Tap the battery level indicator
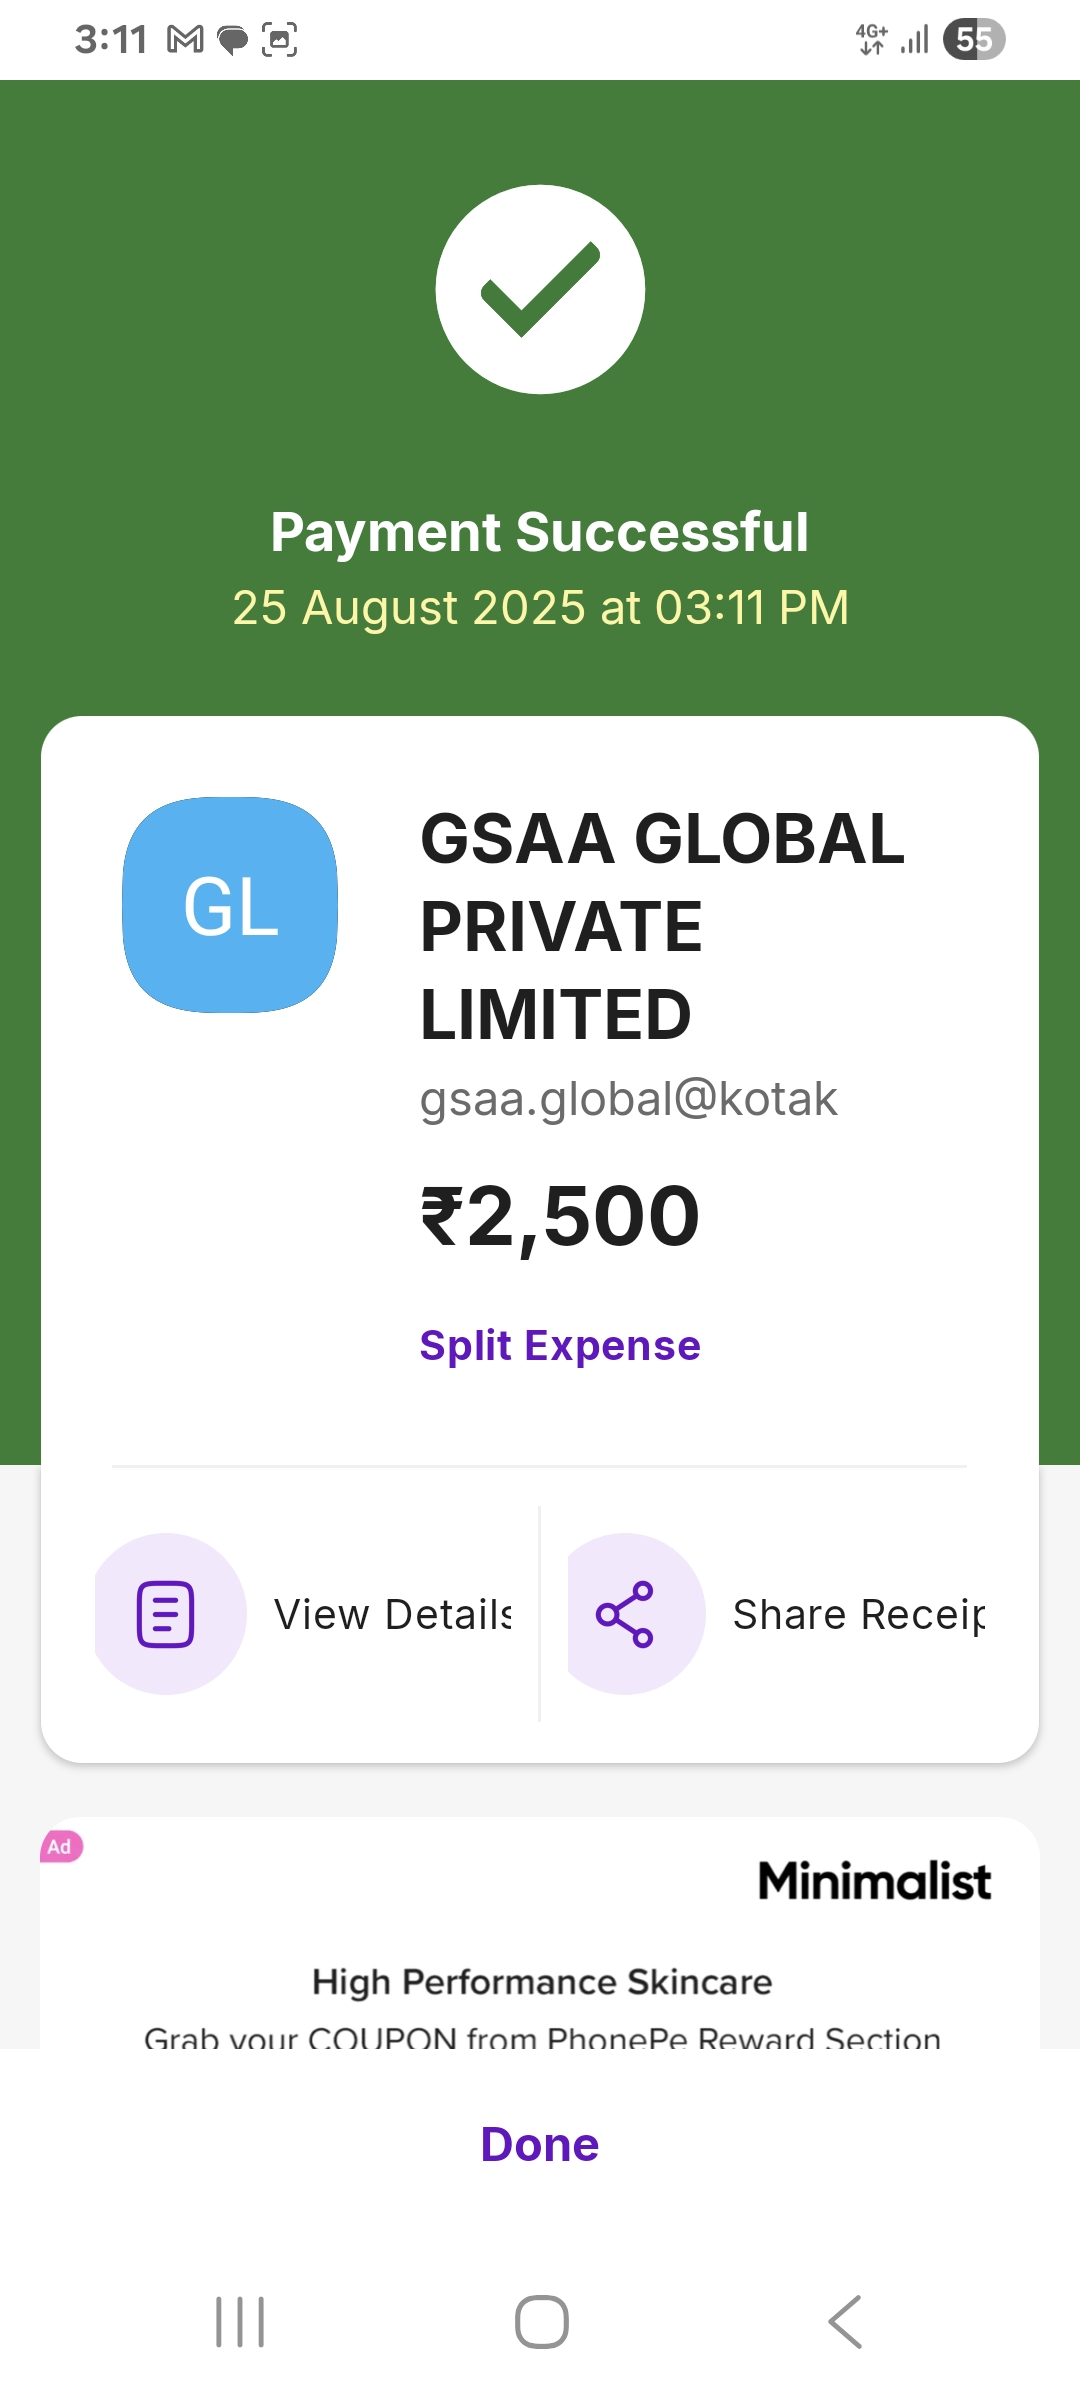Image resolution: width=1080 pixels, height=2400 pixels. point(973,40)
